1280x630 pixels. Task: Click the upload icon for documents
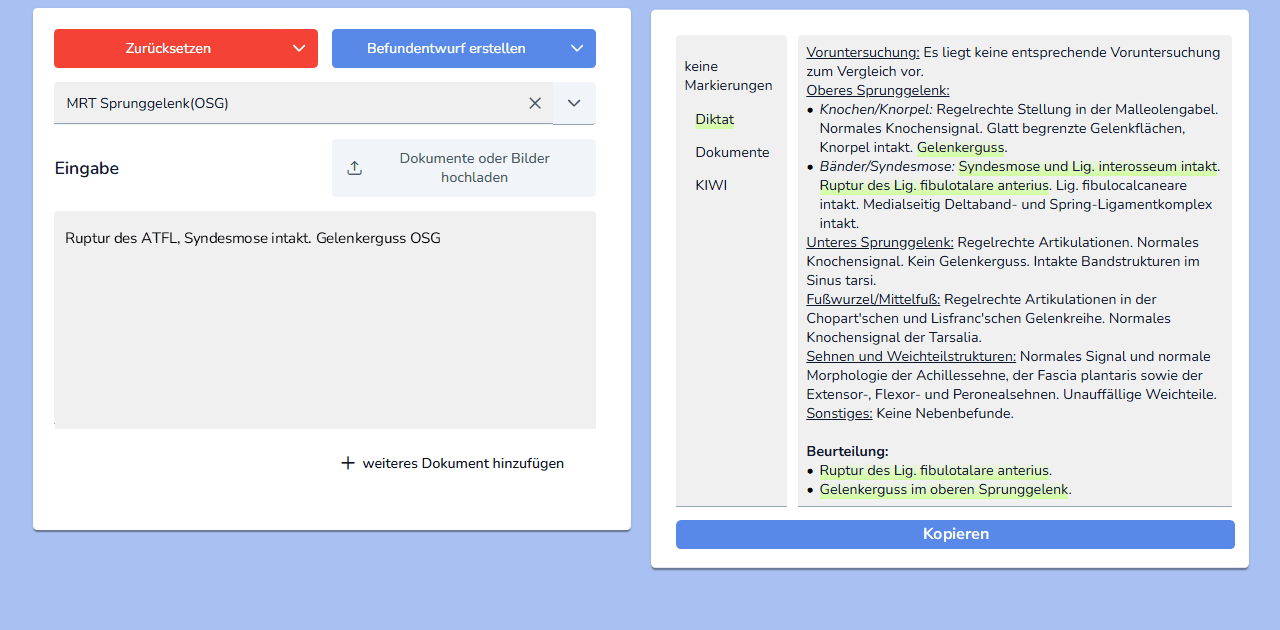tap(354, 168)
